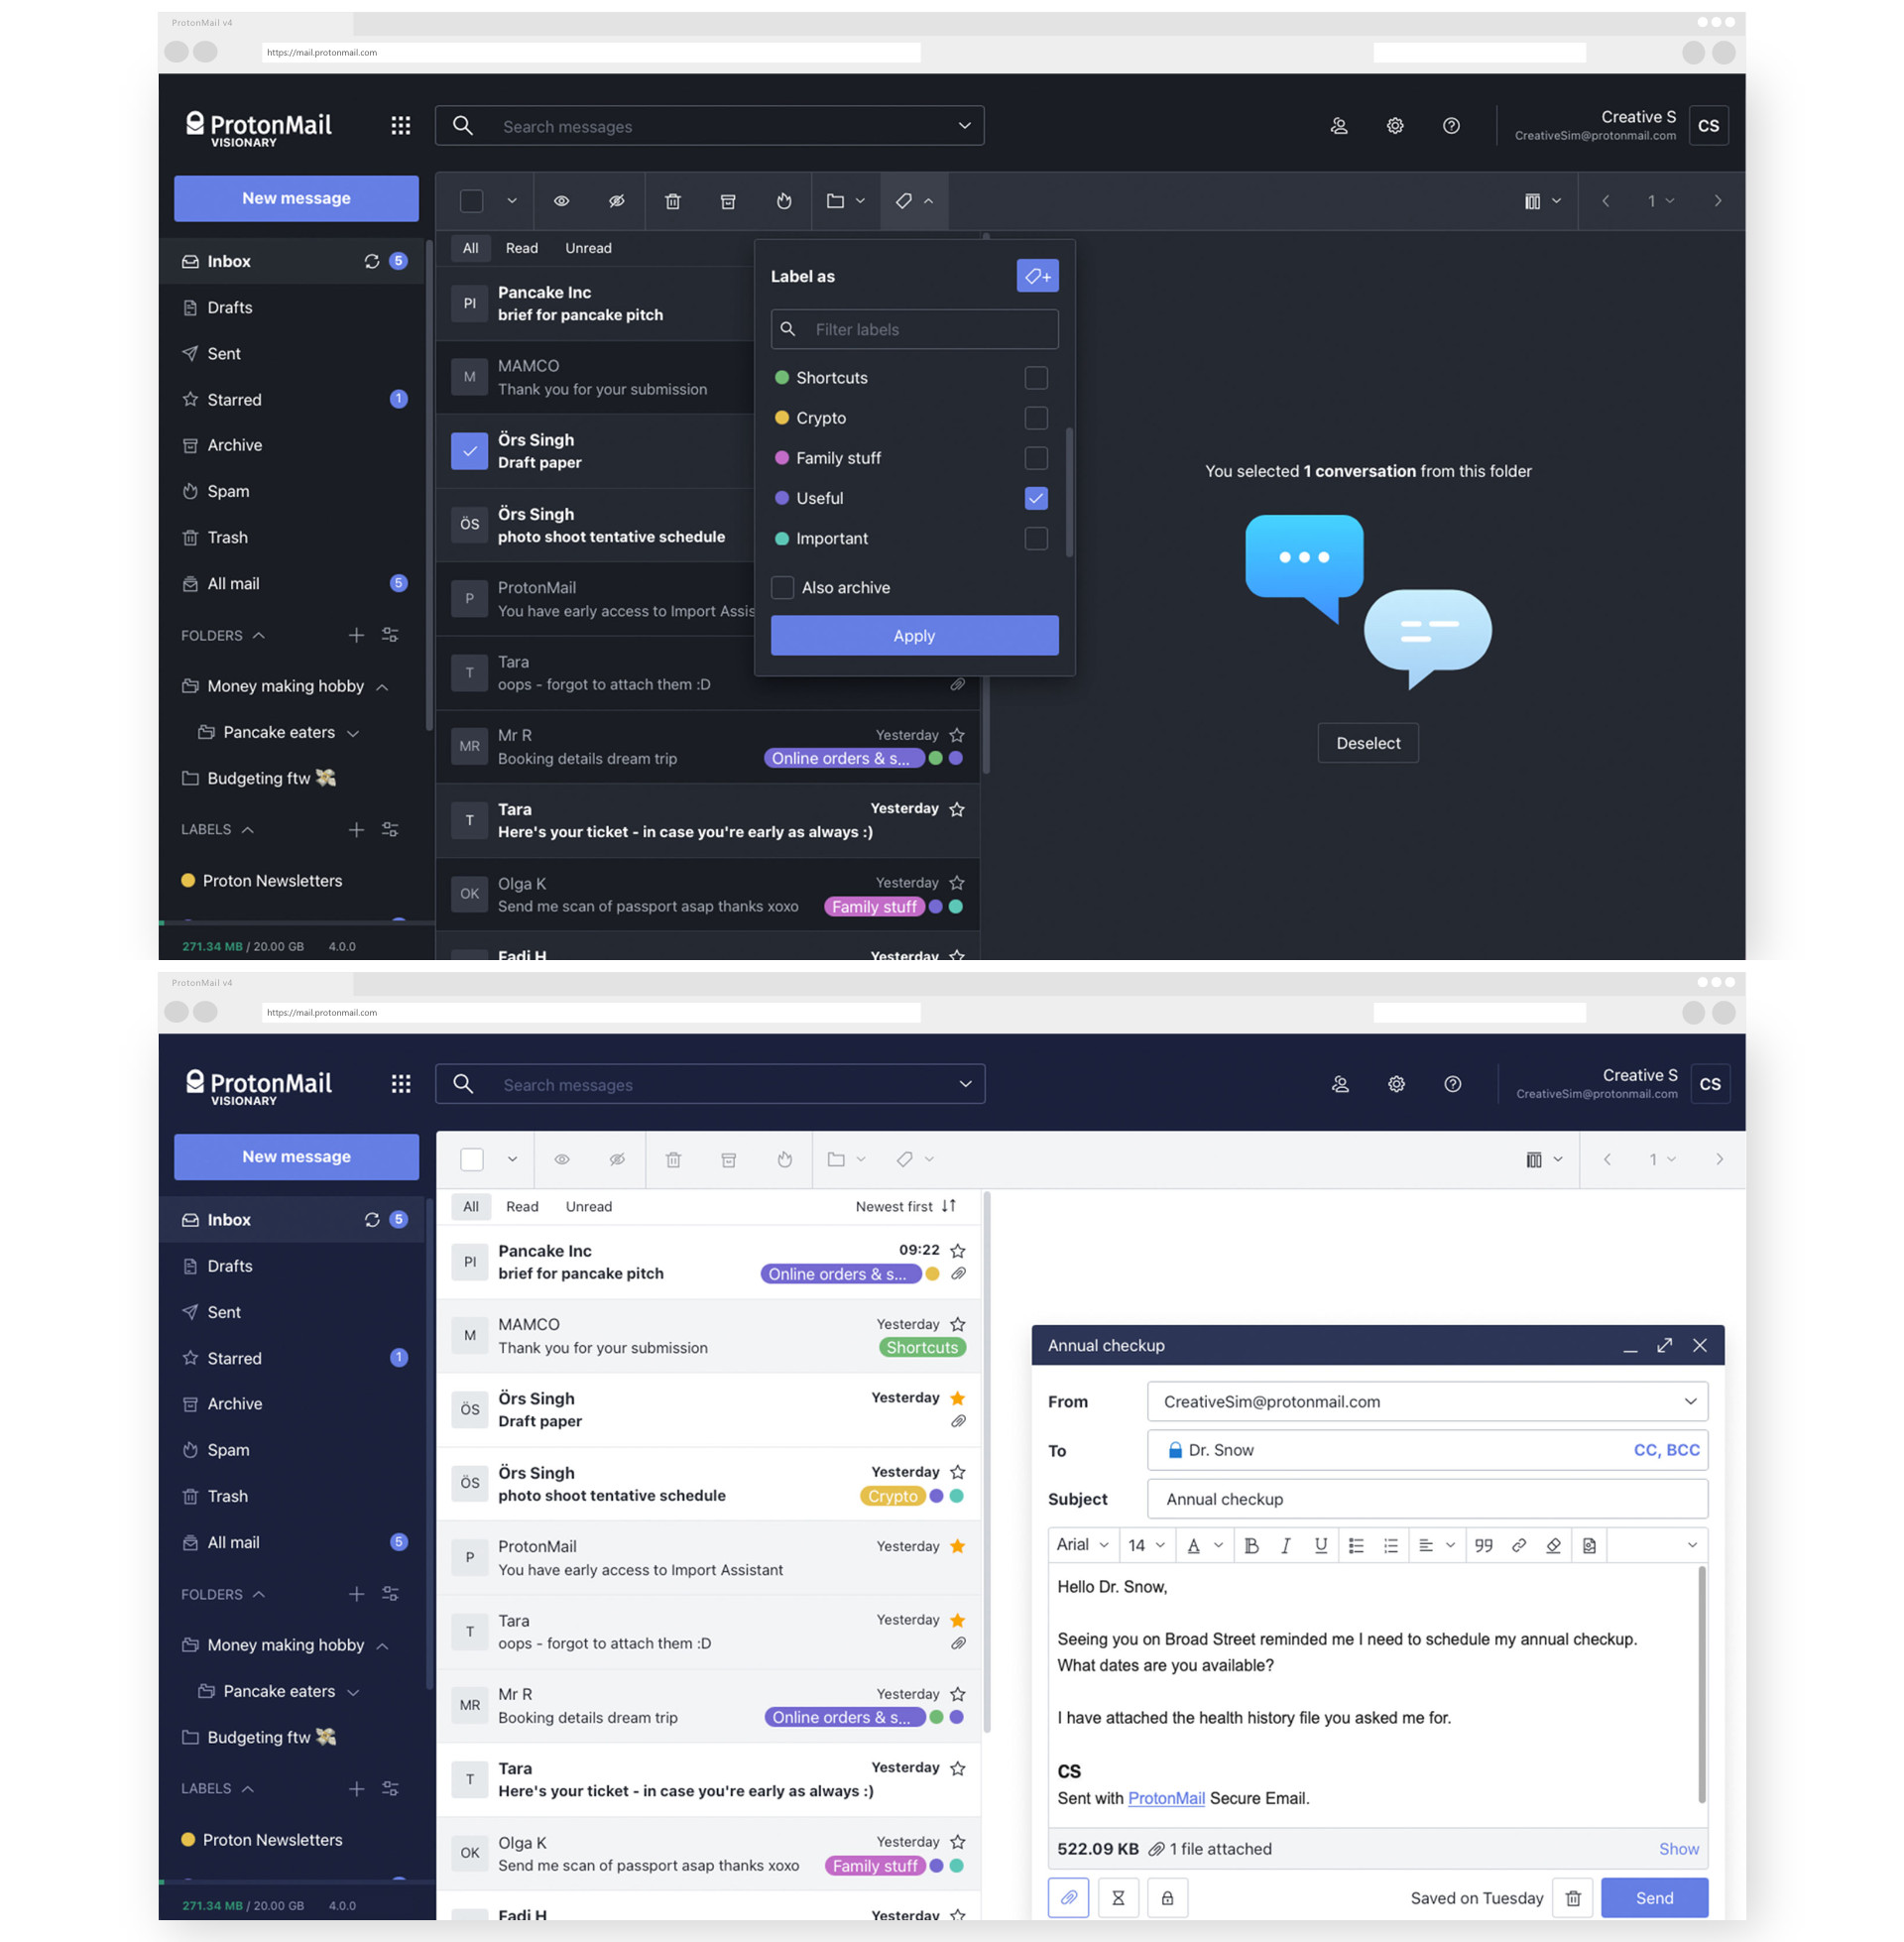
Task: Open Arial font dropdown in composer
Action: pyautogui.click(x=1083, y=1545)
